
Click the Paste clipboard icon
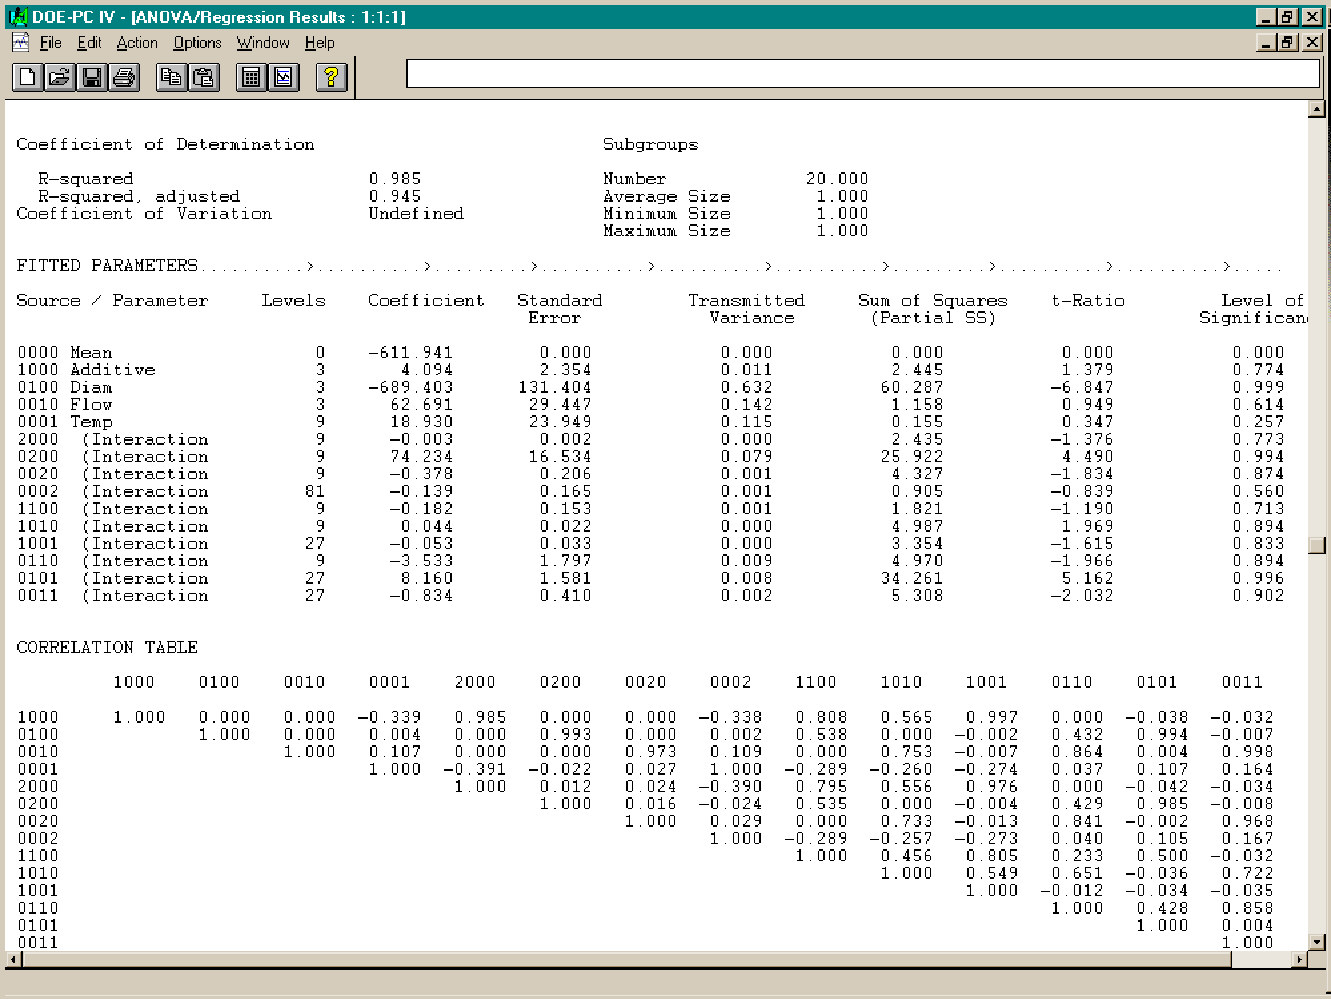[204, 77]
